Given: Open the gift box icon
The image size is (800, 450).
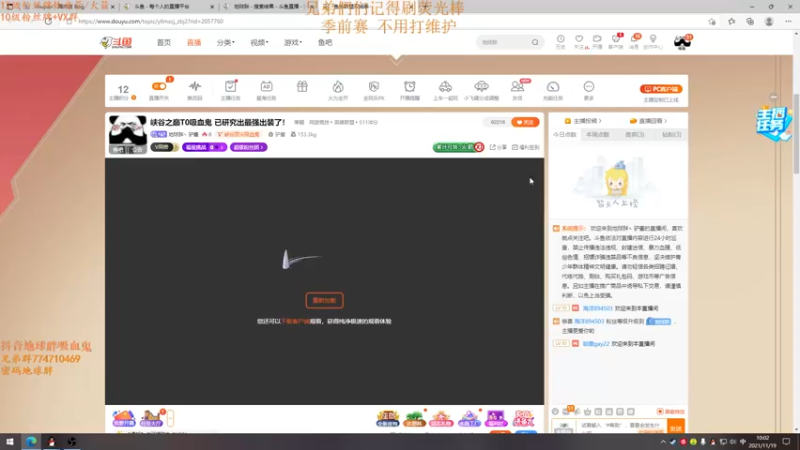Looking at the screenshot, I should click(302, 86).
